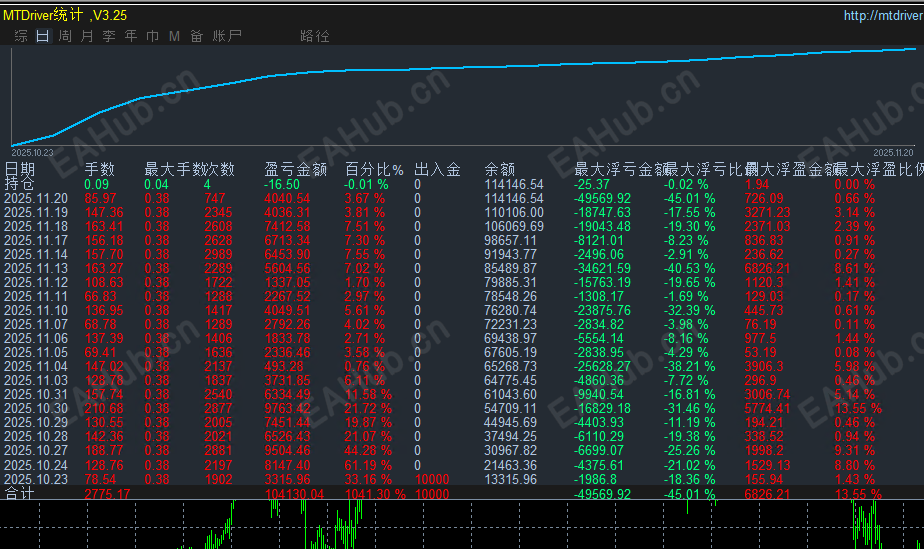Select the 2025.11.20 row date
924x549 pixels.
point(36,199)
